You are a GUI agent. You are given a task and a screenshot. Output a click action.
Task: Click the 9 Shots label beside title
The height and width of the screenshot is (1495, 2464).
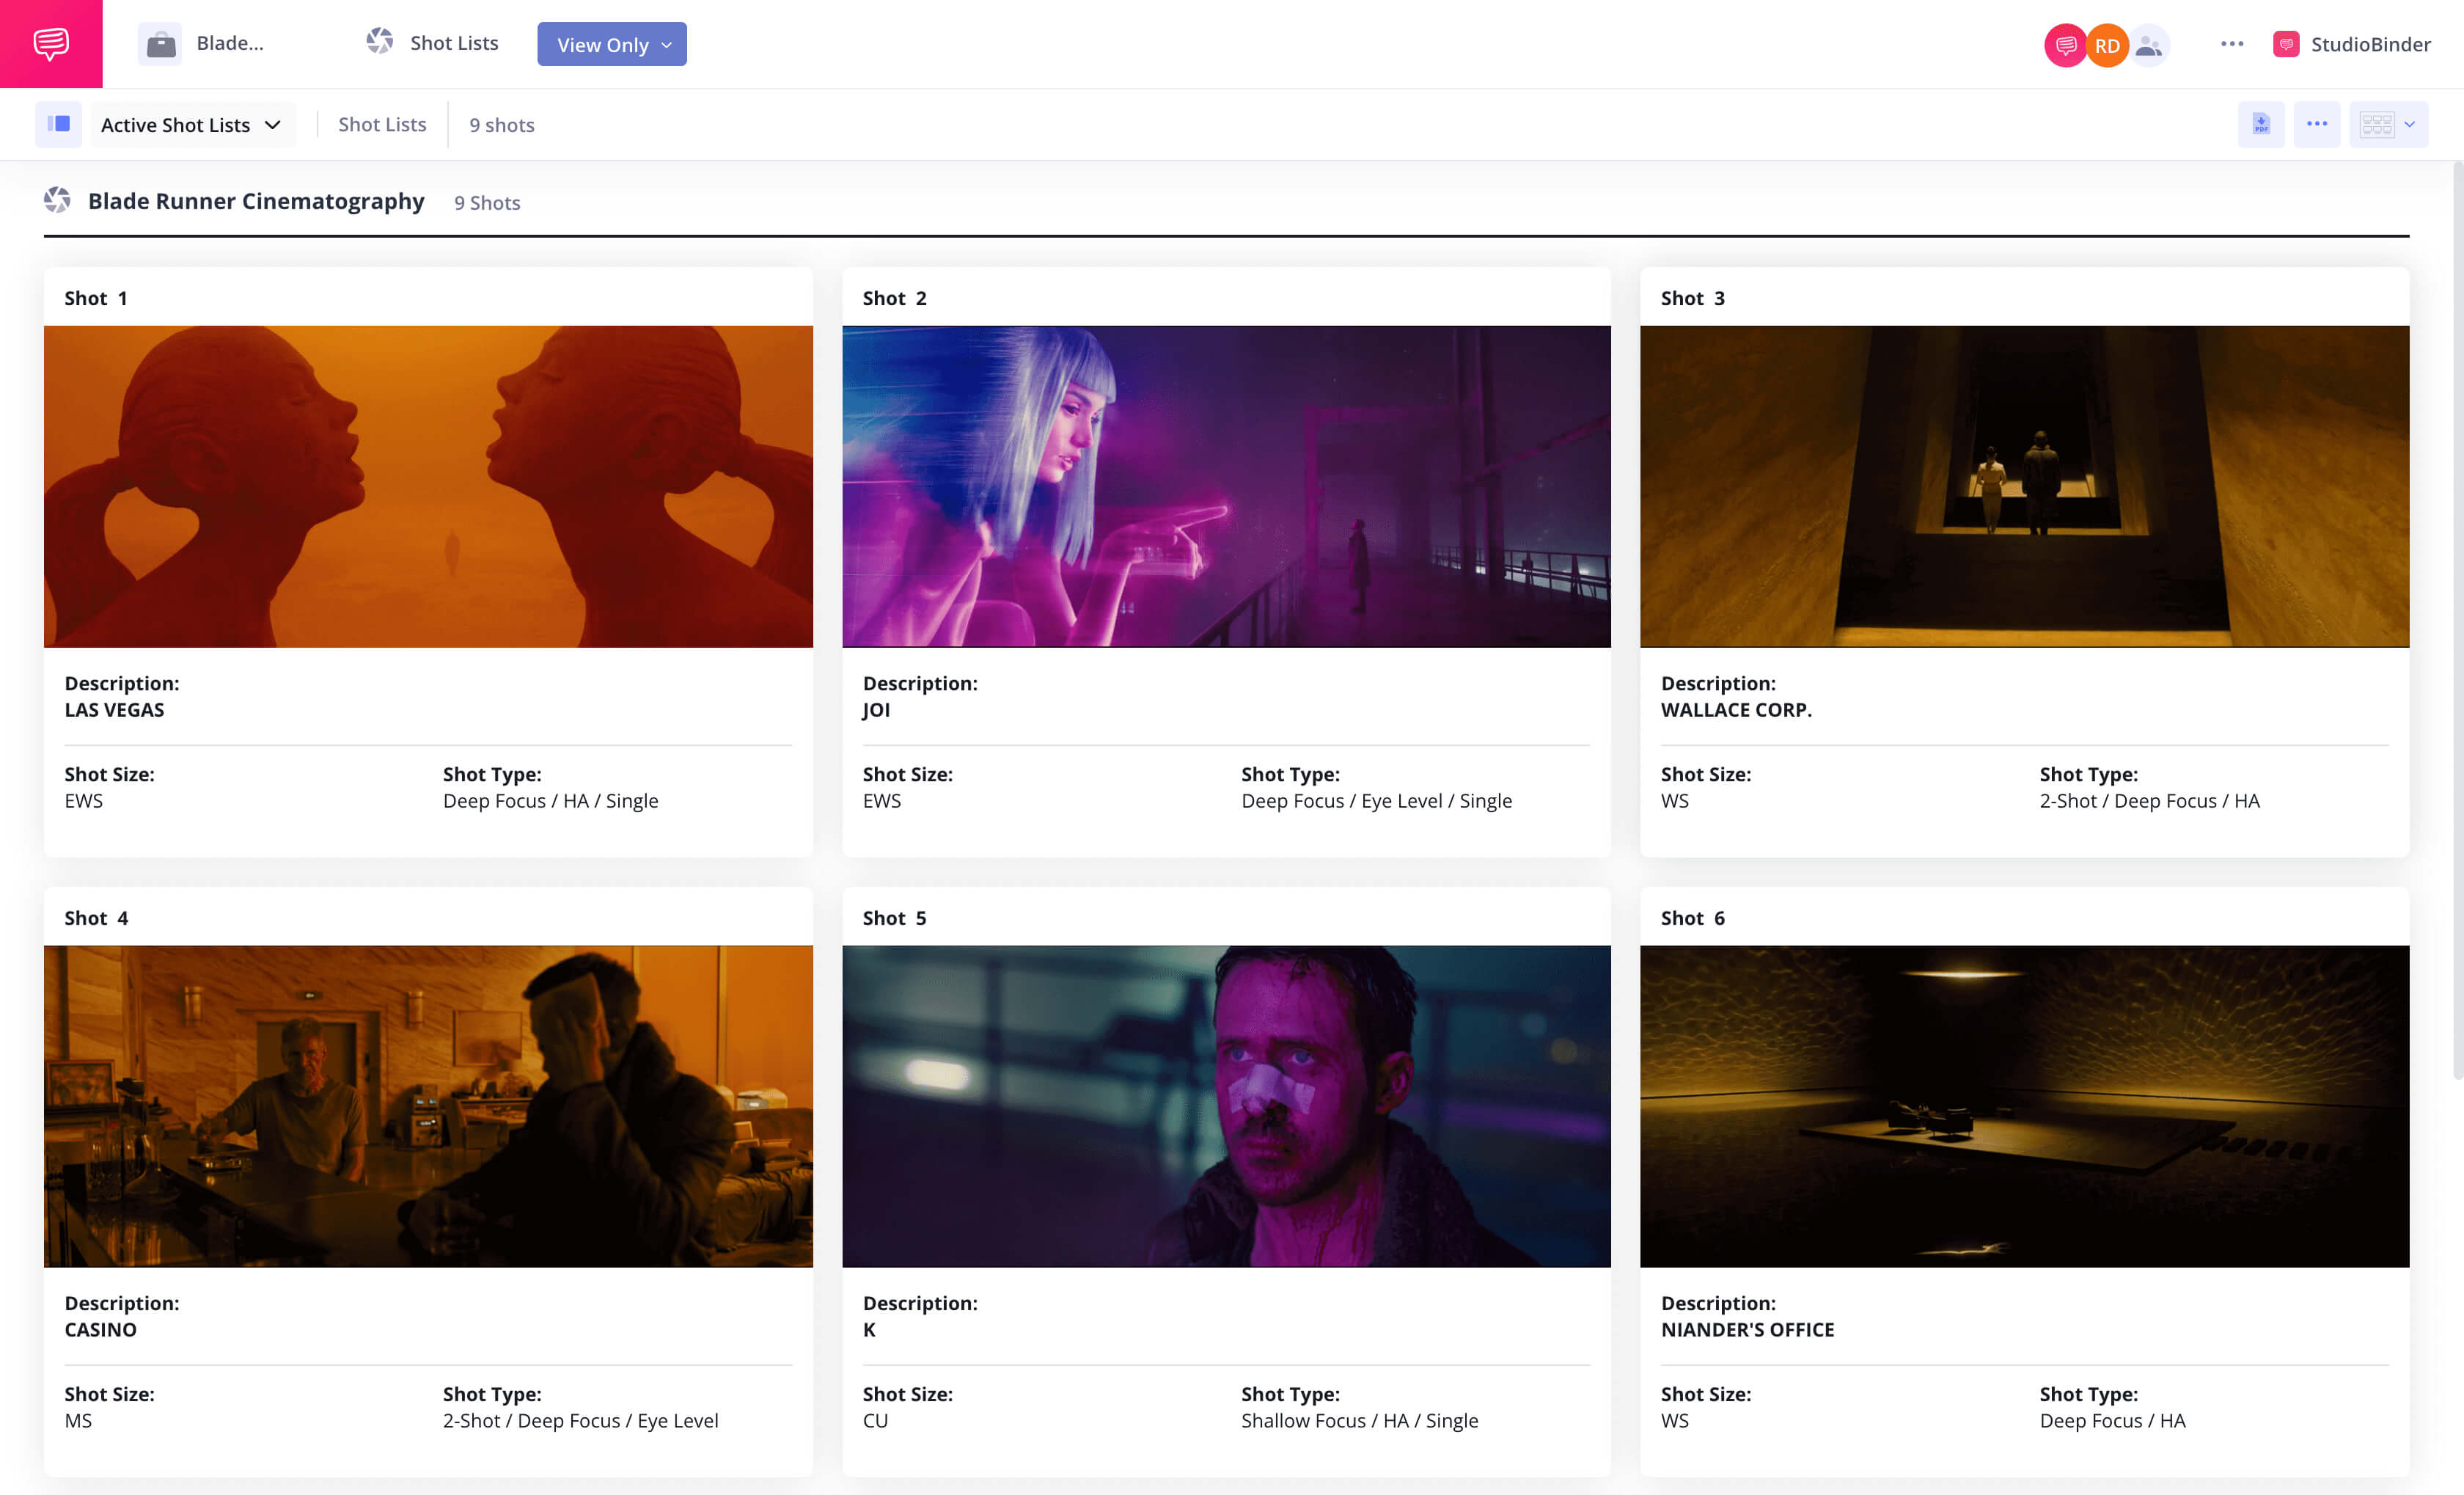tap(487, 203)
